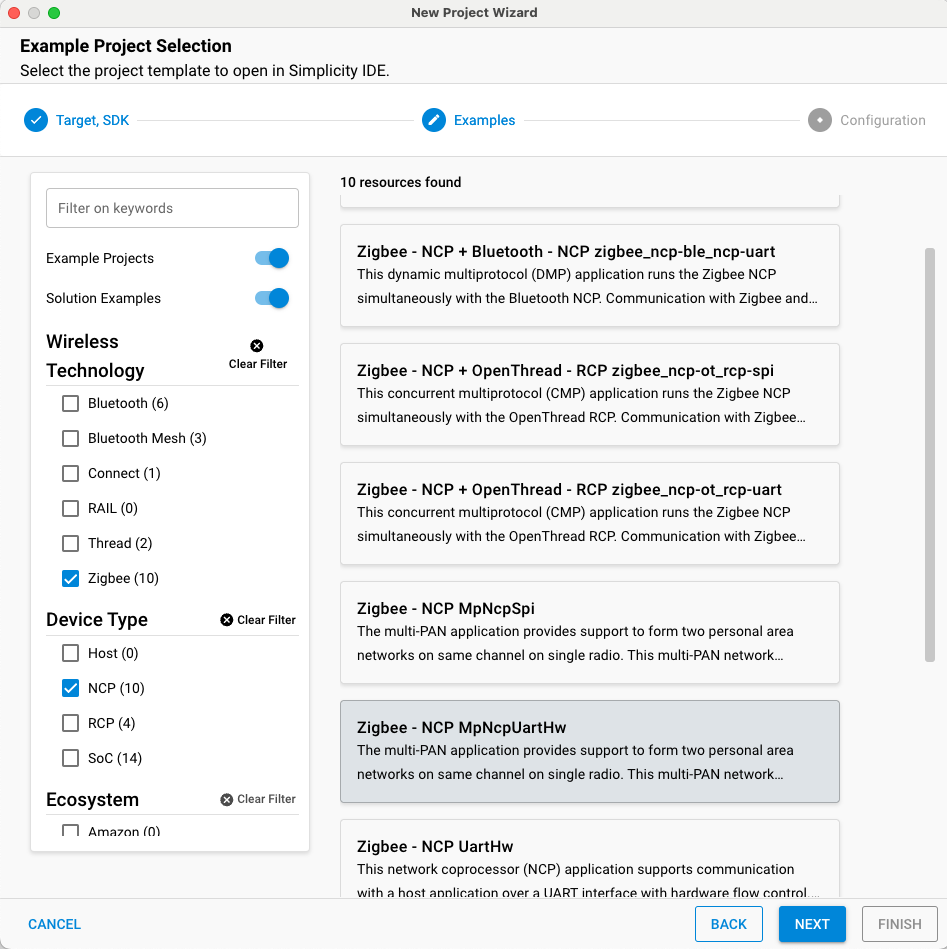Cancel the New Project Wizard
The height and width of the screenshot is (949, 947).
[55, 924]
